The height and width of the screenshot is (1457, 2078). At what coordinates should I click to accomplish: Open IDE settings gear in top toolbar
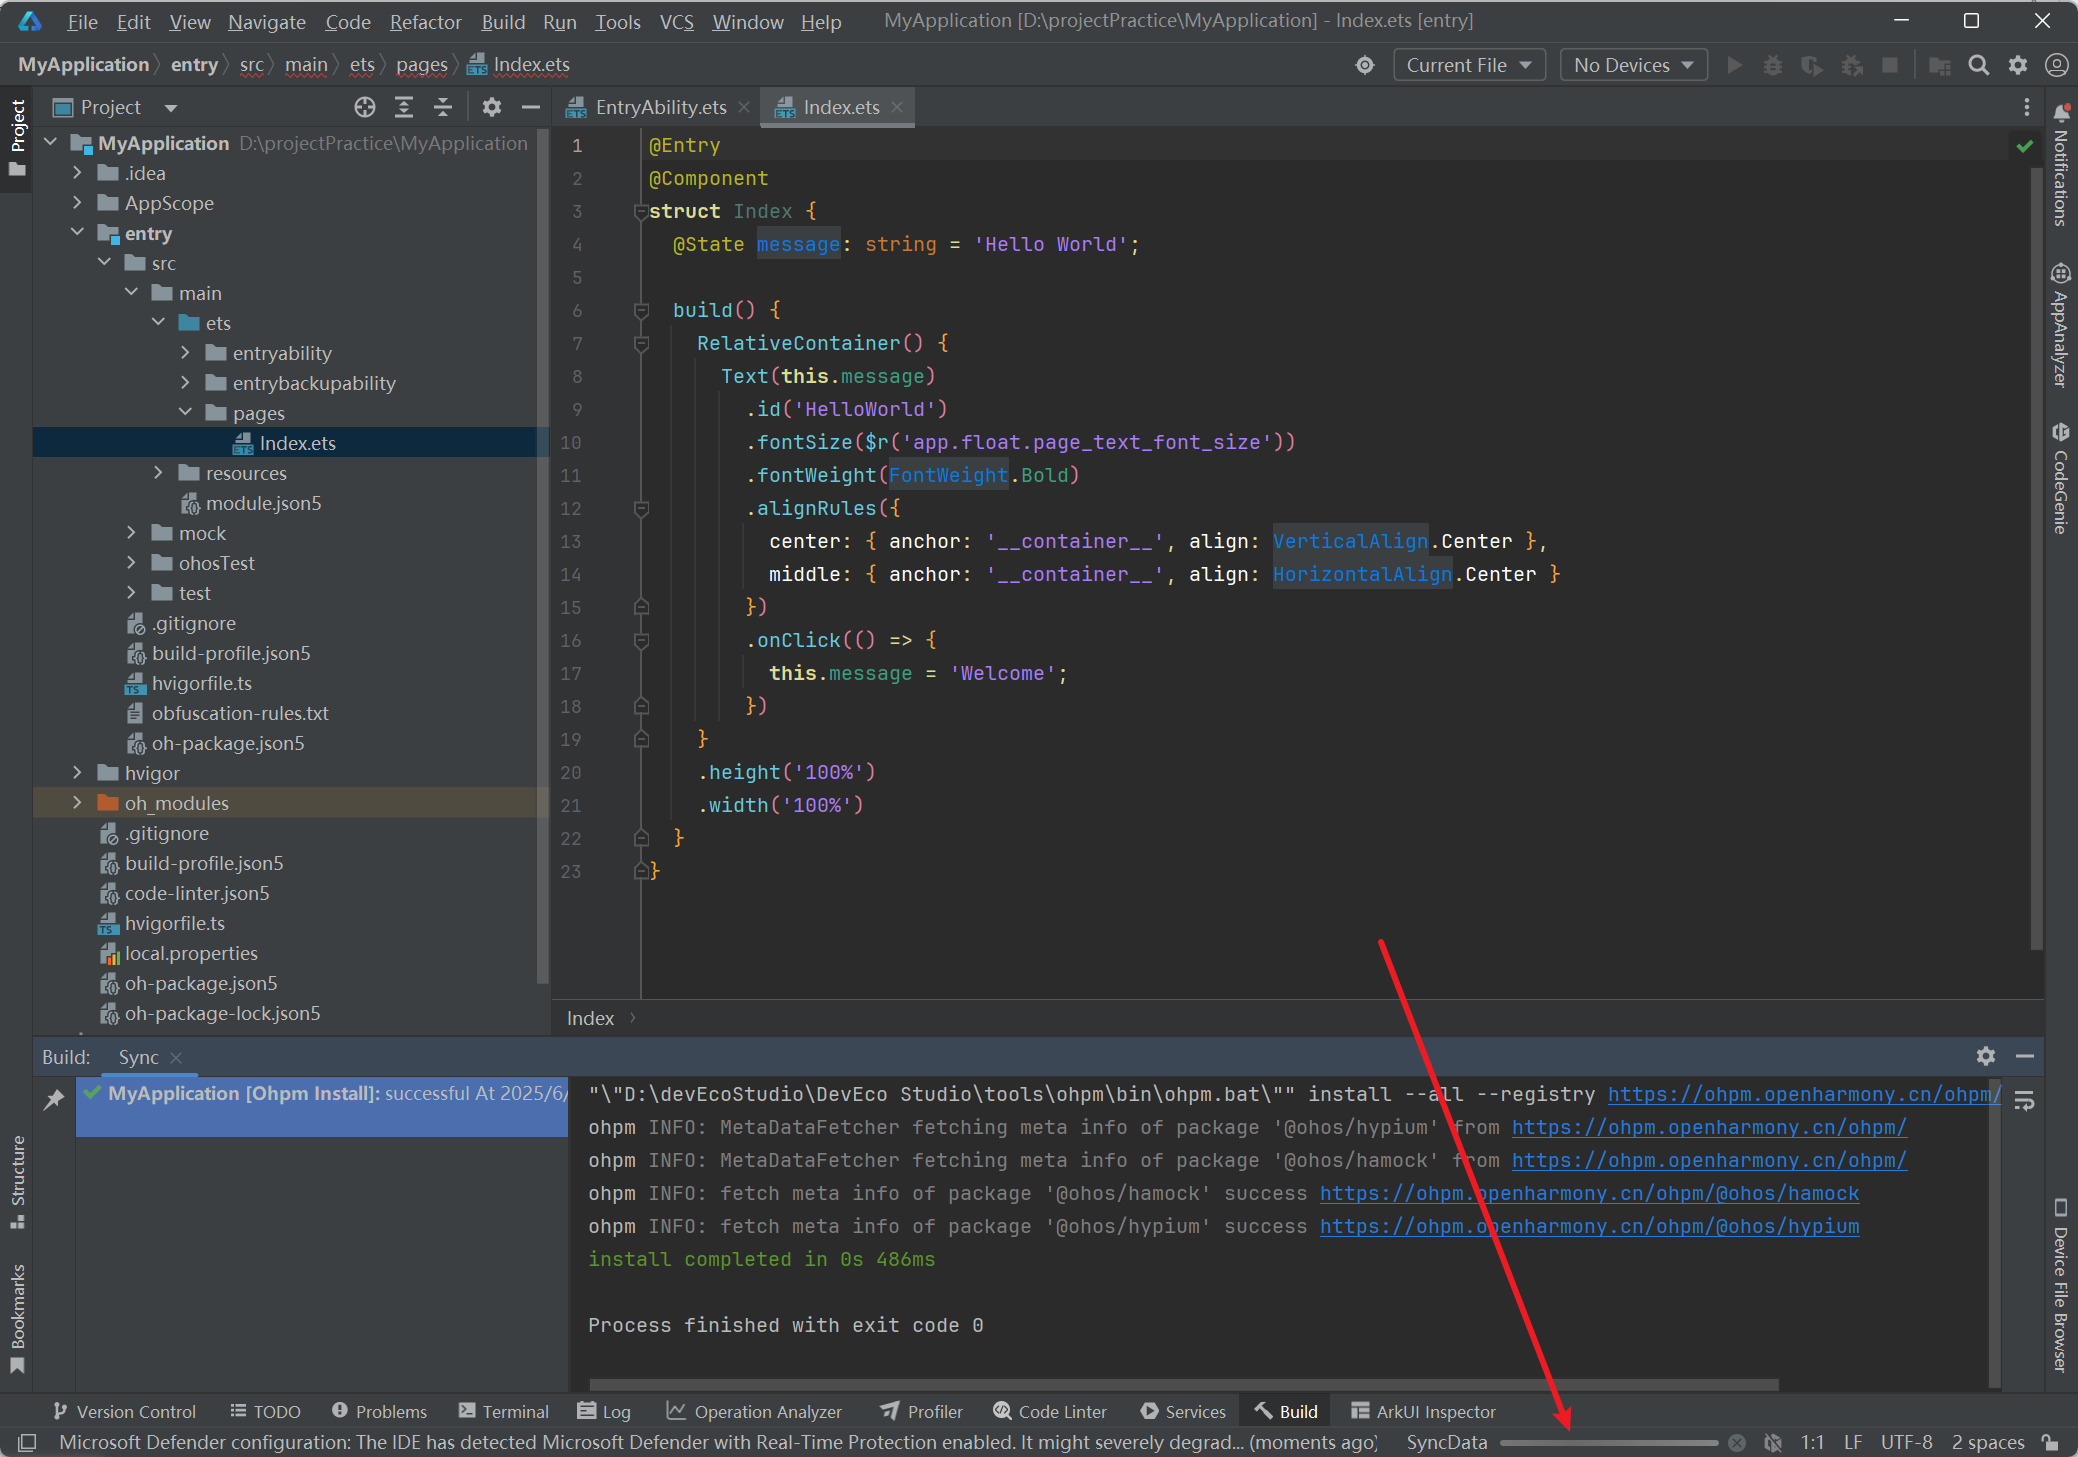tap(2018, 65)
